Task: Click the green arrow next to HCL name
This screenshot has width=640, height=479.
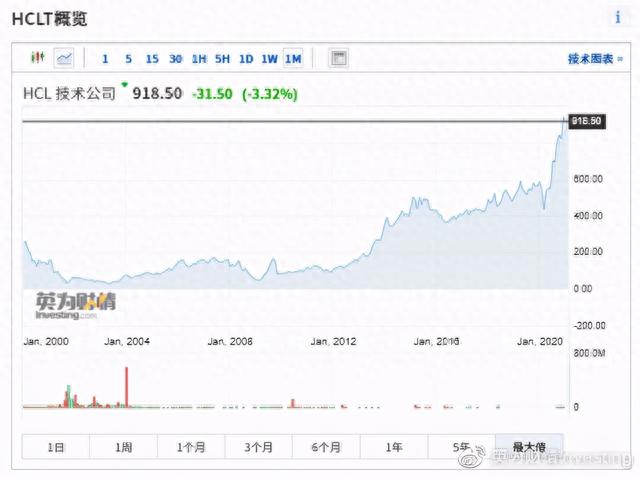Action: [x=125, y=85]
